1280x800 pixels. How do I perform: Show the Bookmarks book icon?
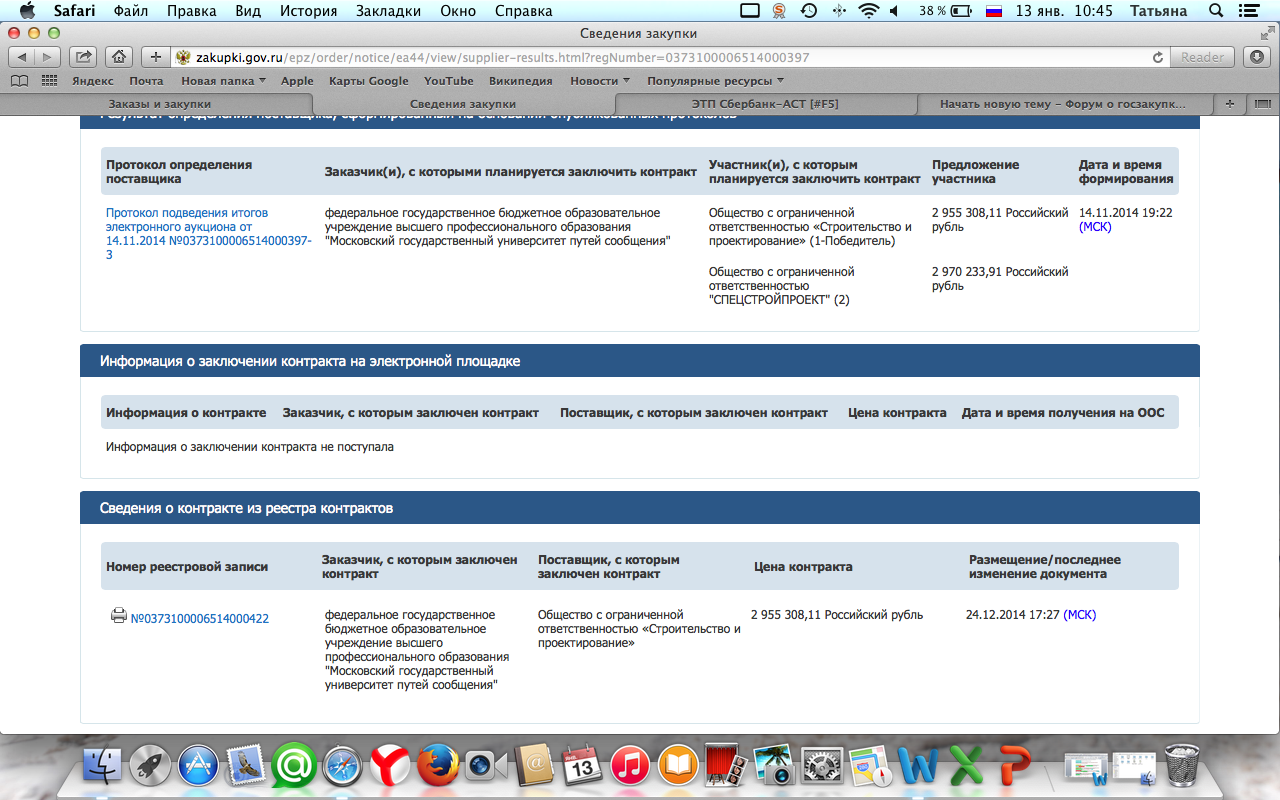click(19, 81)
